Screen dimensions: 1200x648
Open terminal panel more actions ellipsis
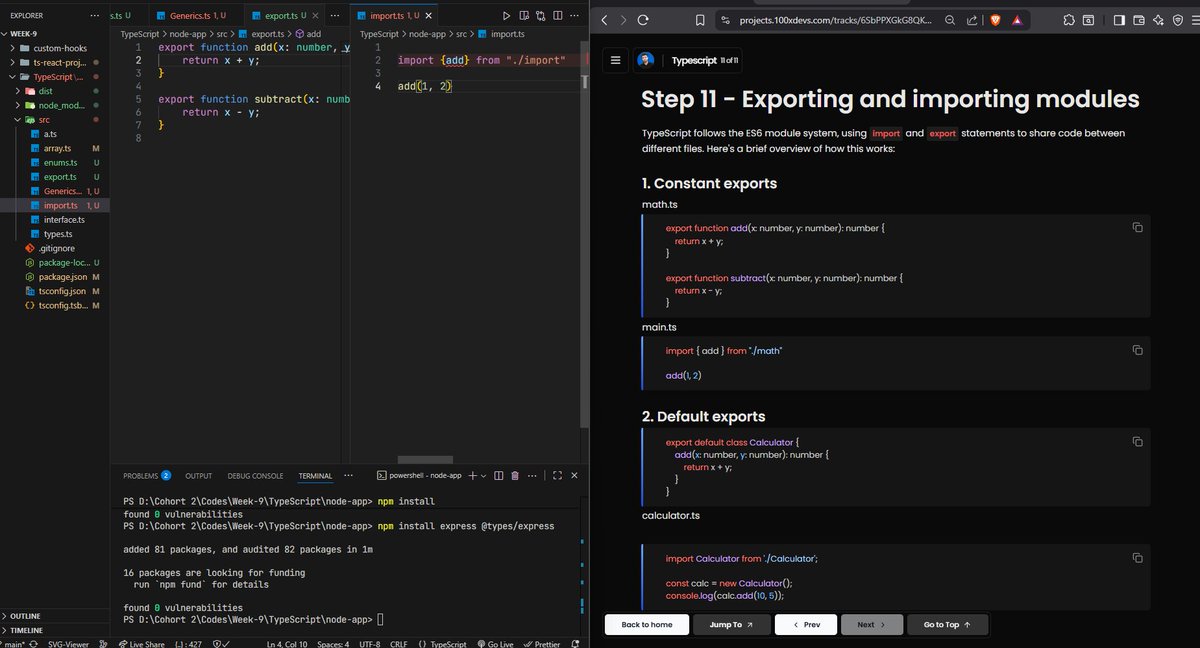[x=532, y=476]
